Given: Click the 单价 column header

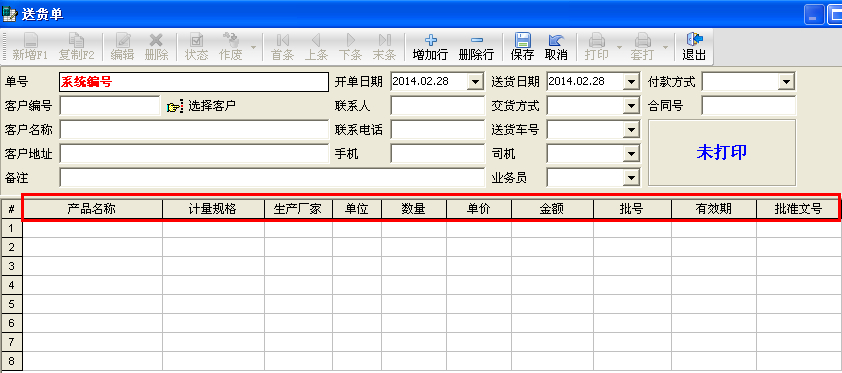Looking at the screenshot, I should tap(479, 209).
